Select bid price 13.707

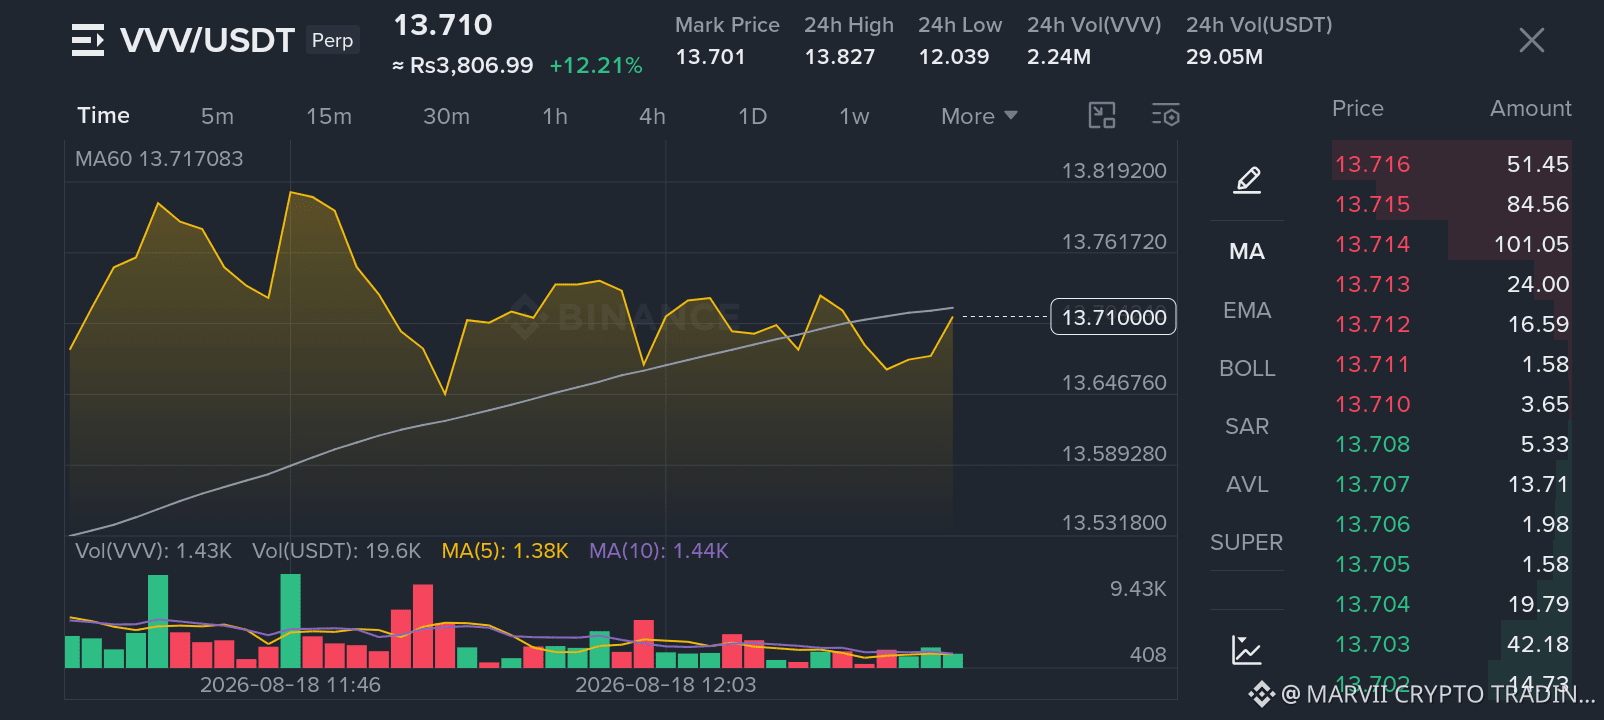(1372, 484)
